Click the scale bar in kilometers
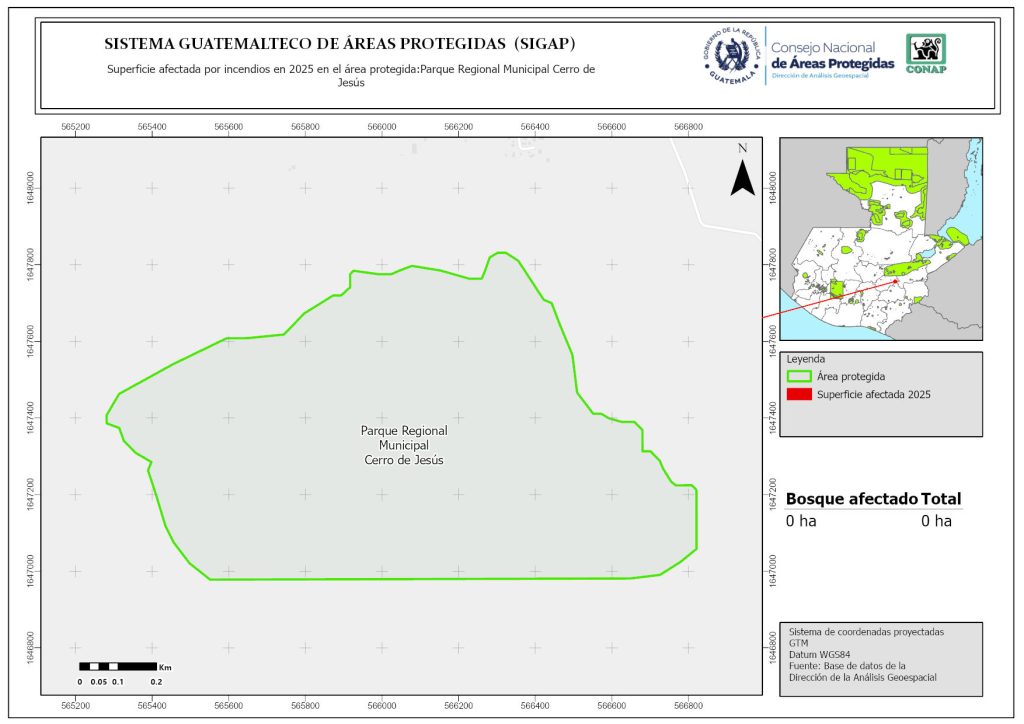Screen dimensions: 1024x724 pos(118,666)
